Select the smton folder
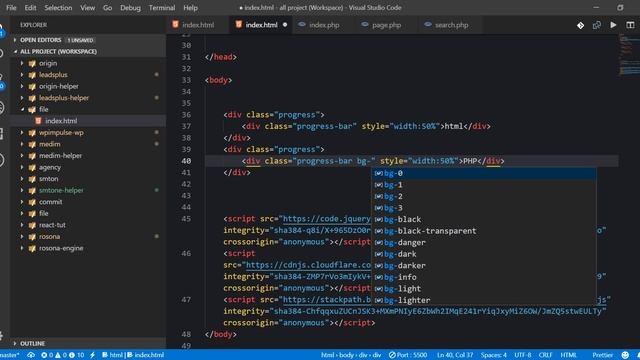Screen dimensions: 640x360 88,179
